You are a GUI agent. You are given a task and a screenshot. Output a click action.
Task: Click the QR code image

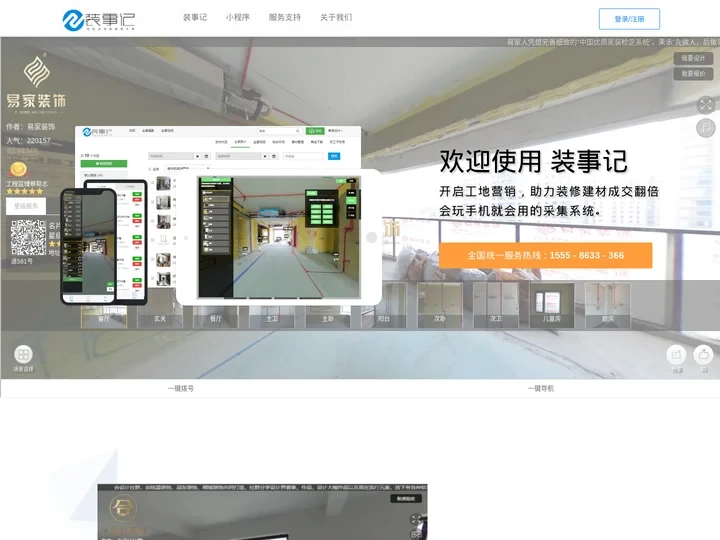coord(28,238)
